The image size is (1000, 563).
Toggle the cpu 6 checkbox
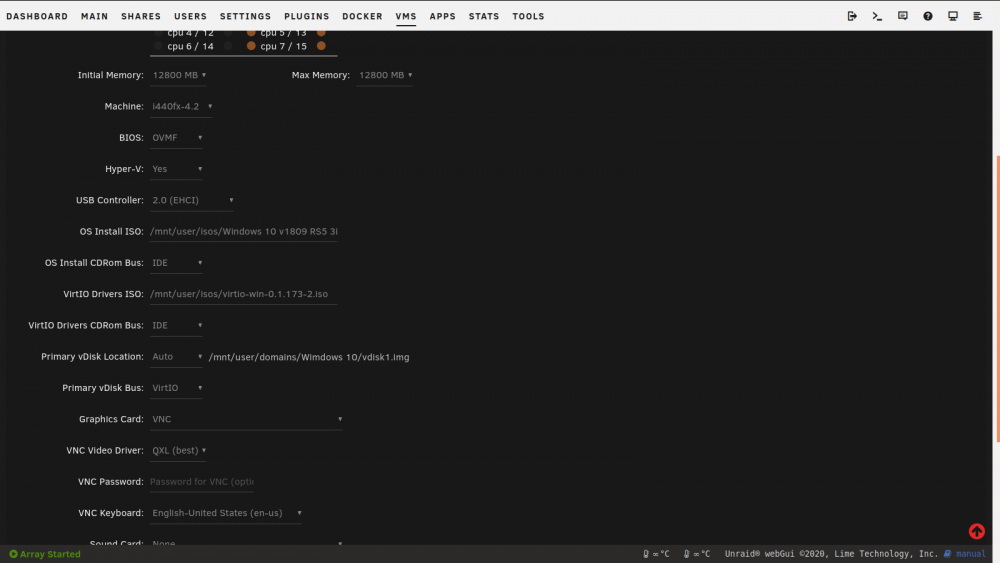click(158, 46)
